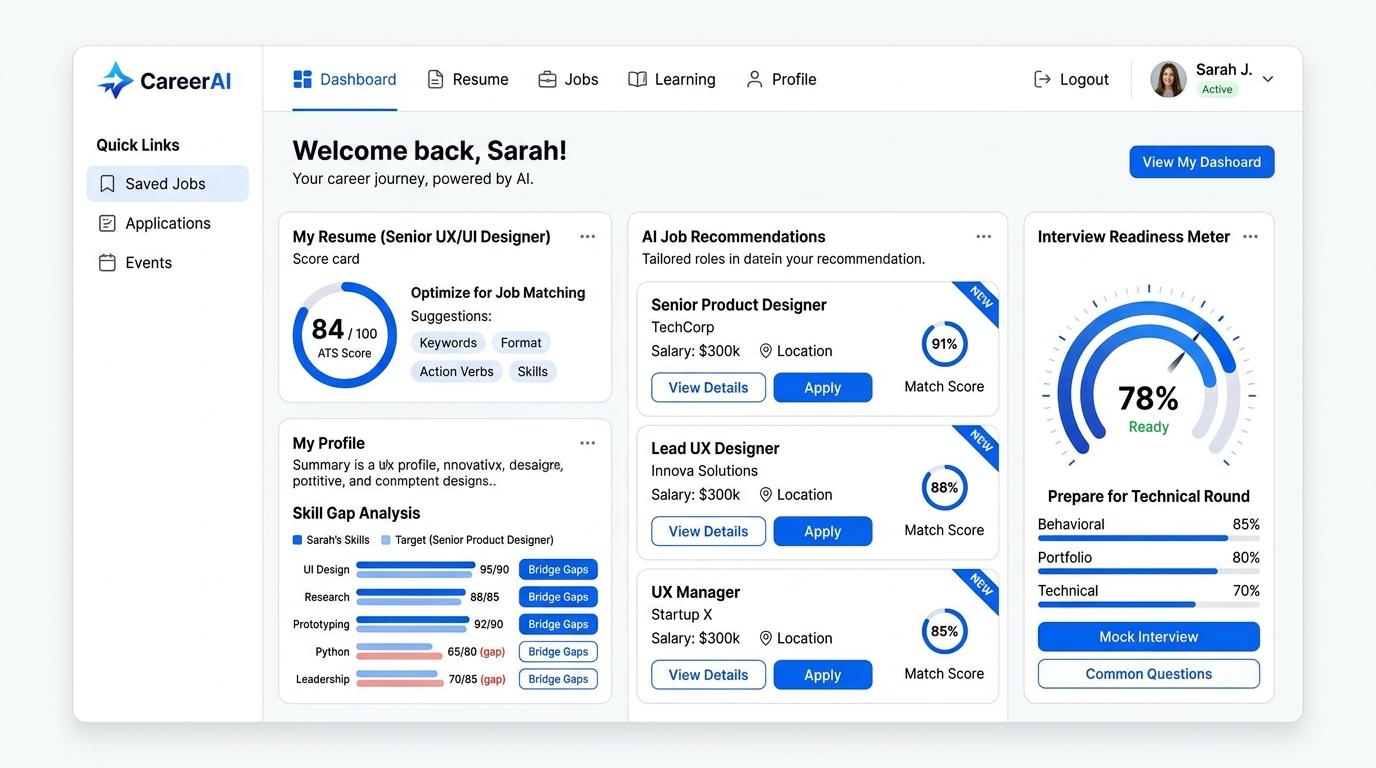Select the Profile tab
Viewport: 1376px width, 768px height.
click(x=782, y=79)
